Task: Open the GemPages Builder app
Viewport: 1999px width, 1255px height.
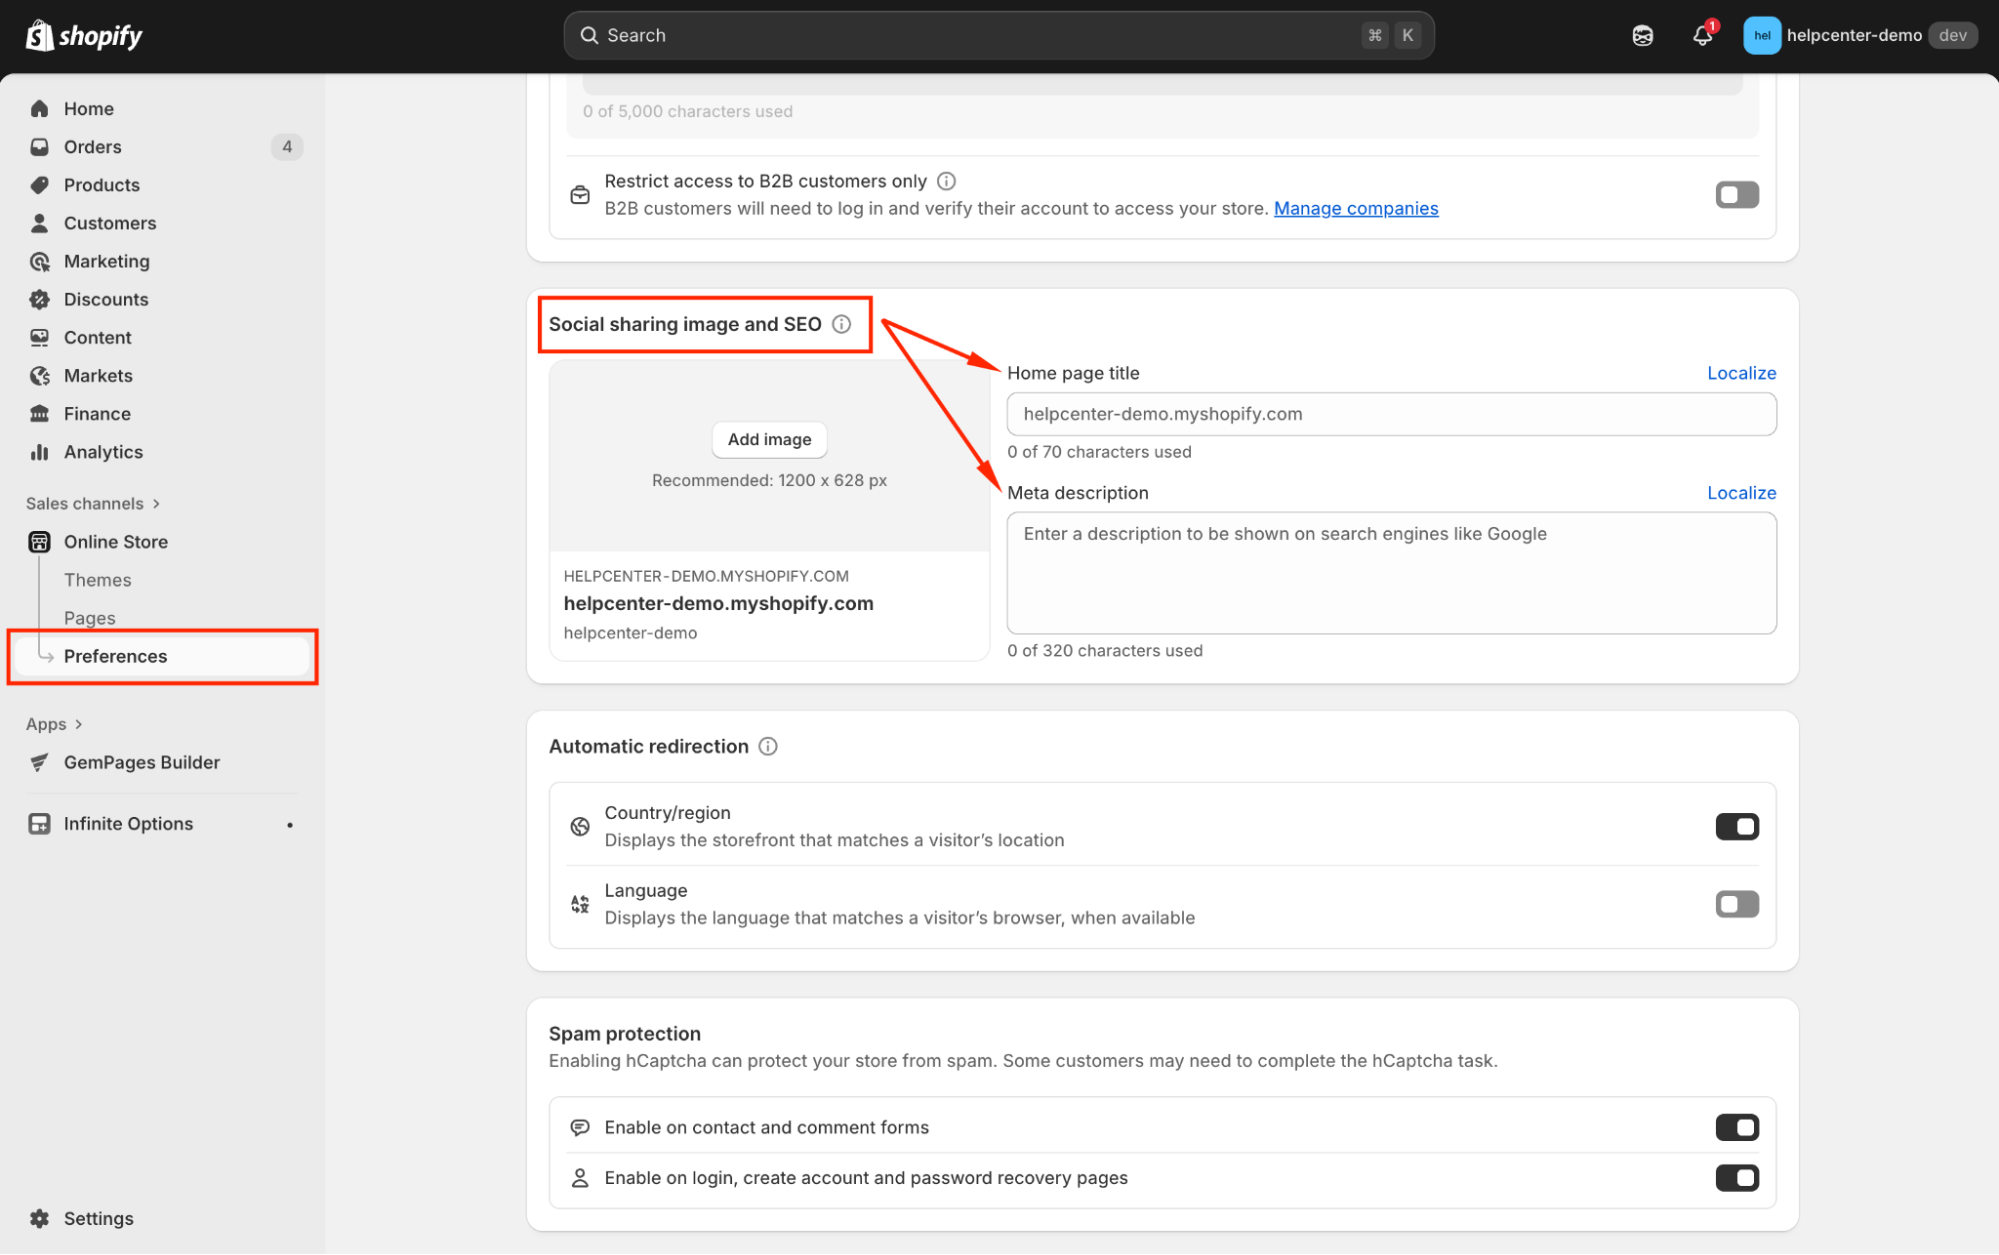Action: pyautogui.click(x=141, y=762)
